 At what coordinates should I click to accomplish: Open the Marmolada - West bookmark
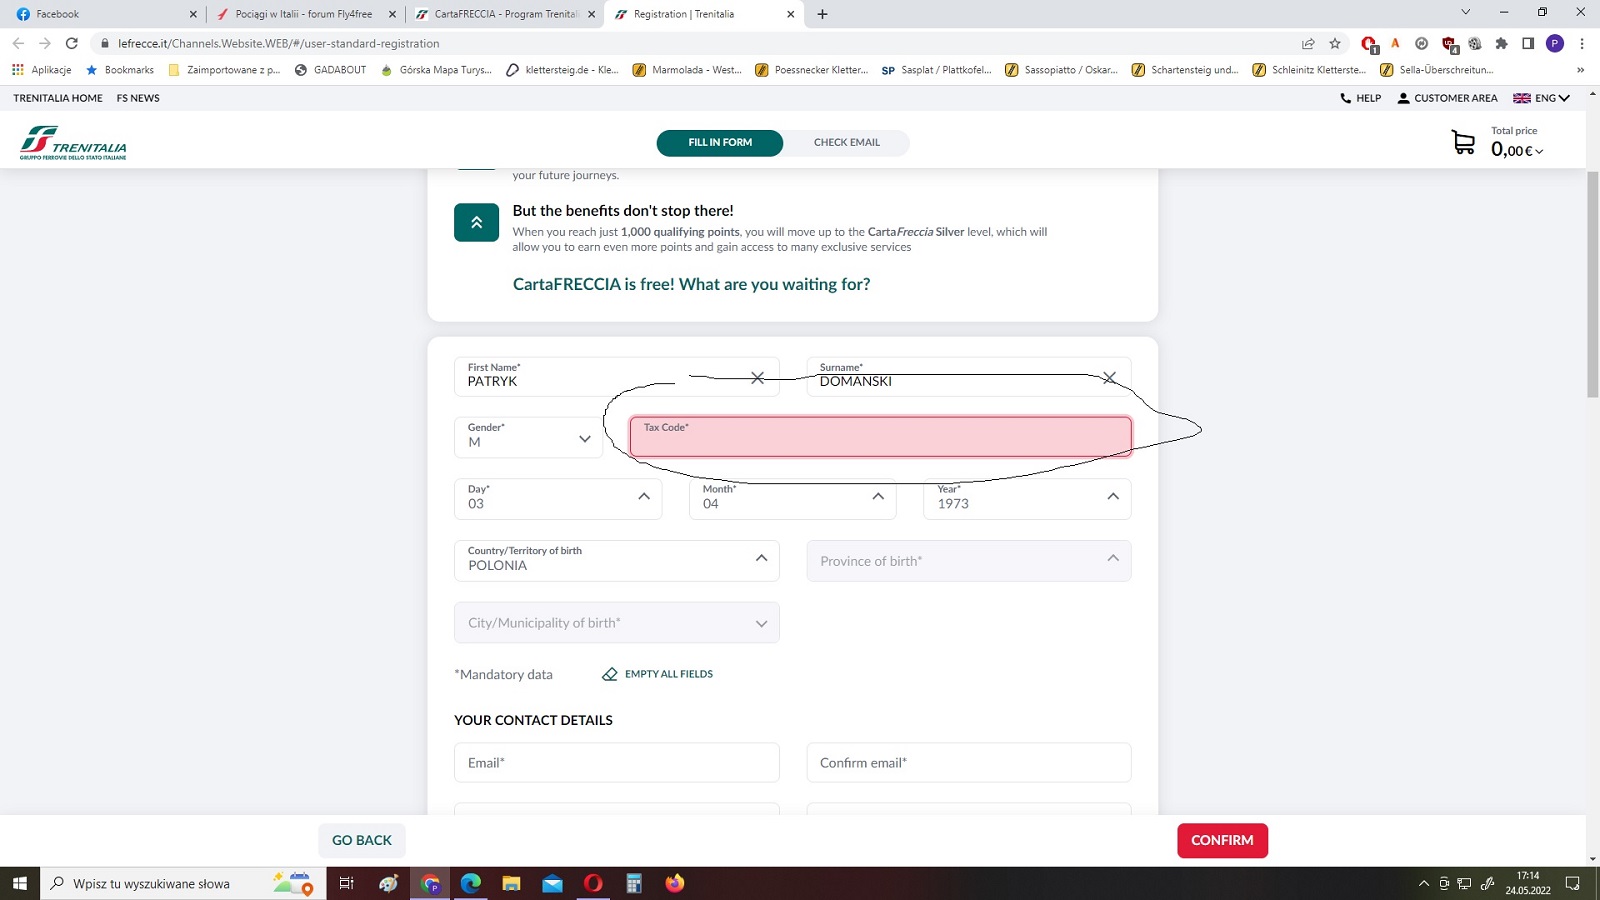[688, 70]
